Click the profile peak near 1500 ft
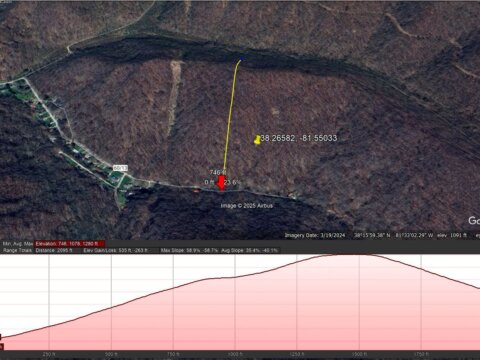 pyautogui.click(x=347, y=255)
